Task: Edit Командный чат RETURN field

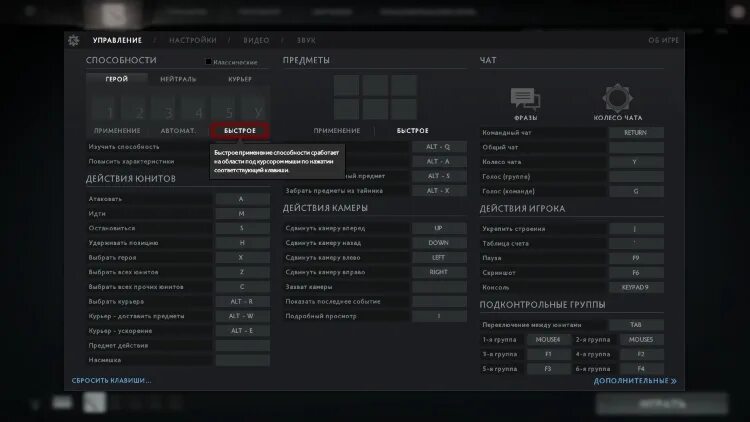Action: click(x=636, y=133)
